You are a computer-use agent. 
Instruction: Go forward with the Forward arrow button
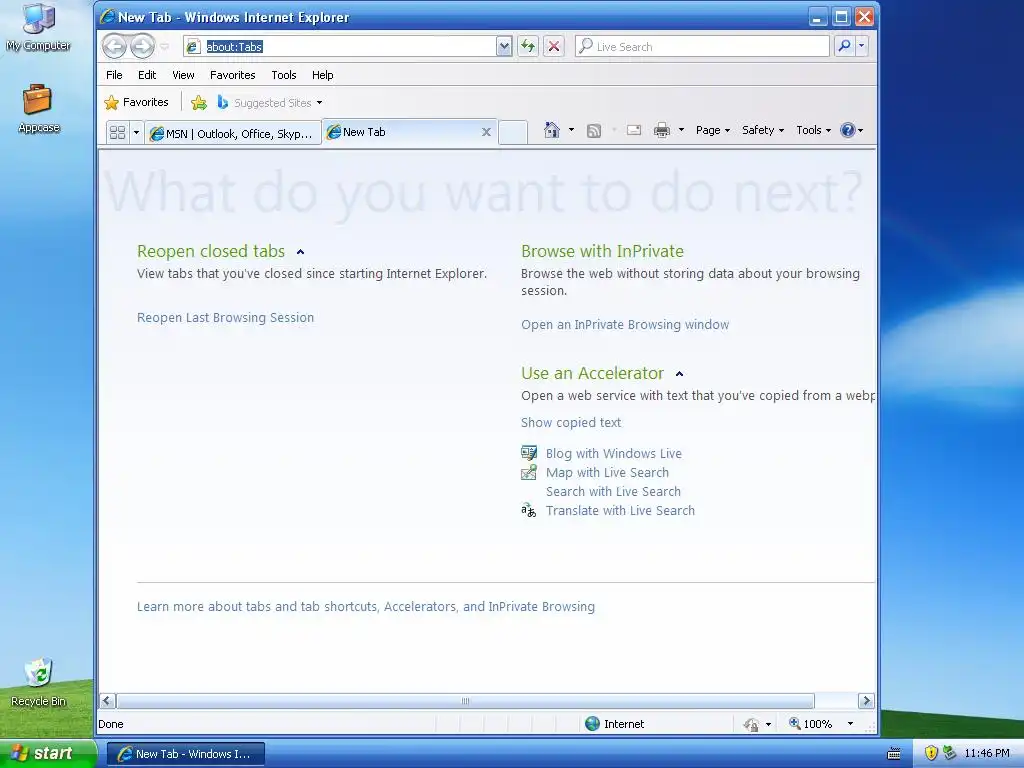[142, 46]
